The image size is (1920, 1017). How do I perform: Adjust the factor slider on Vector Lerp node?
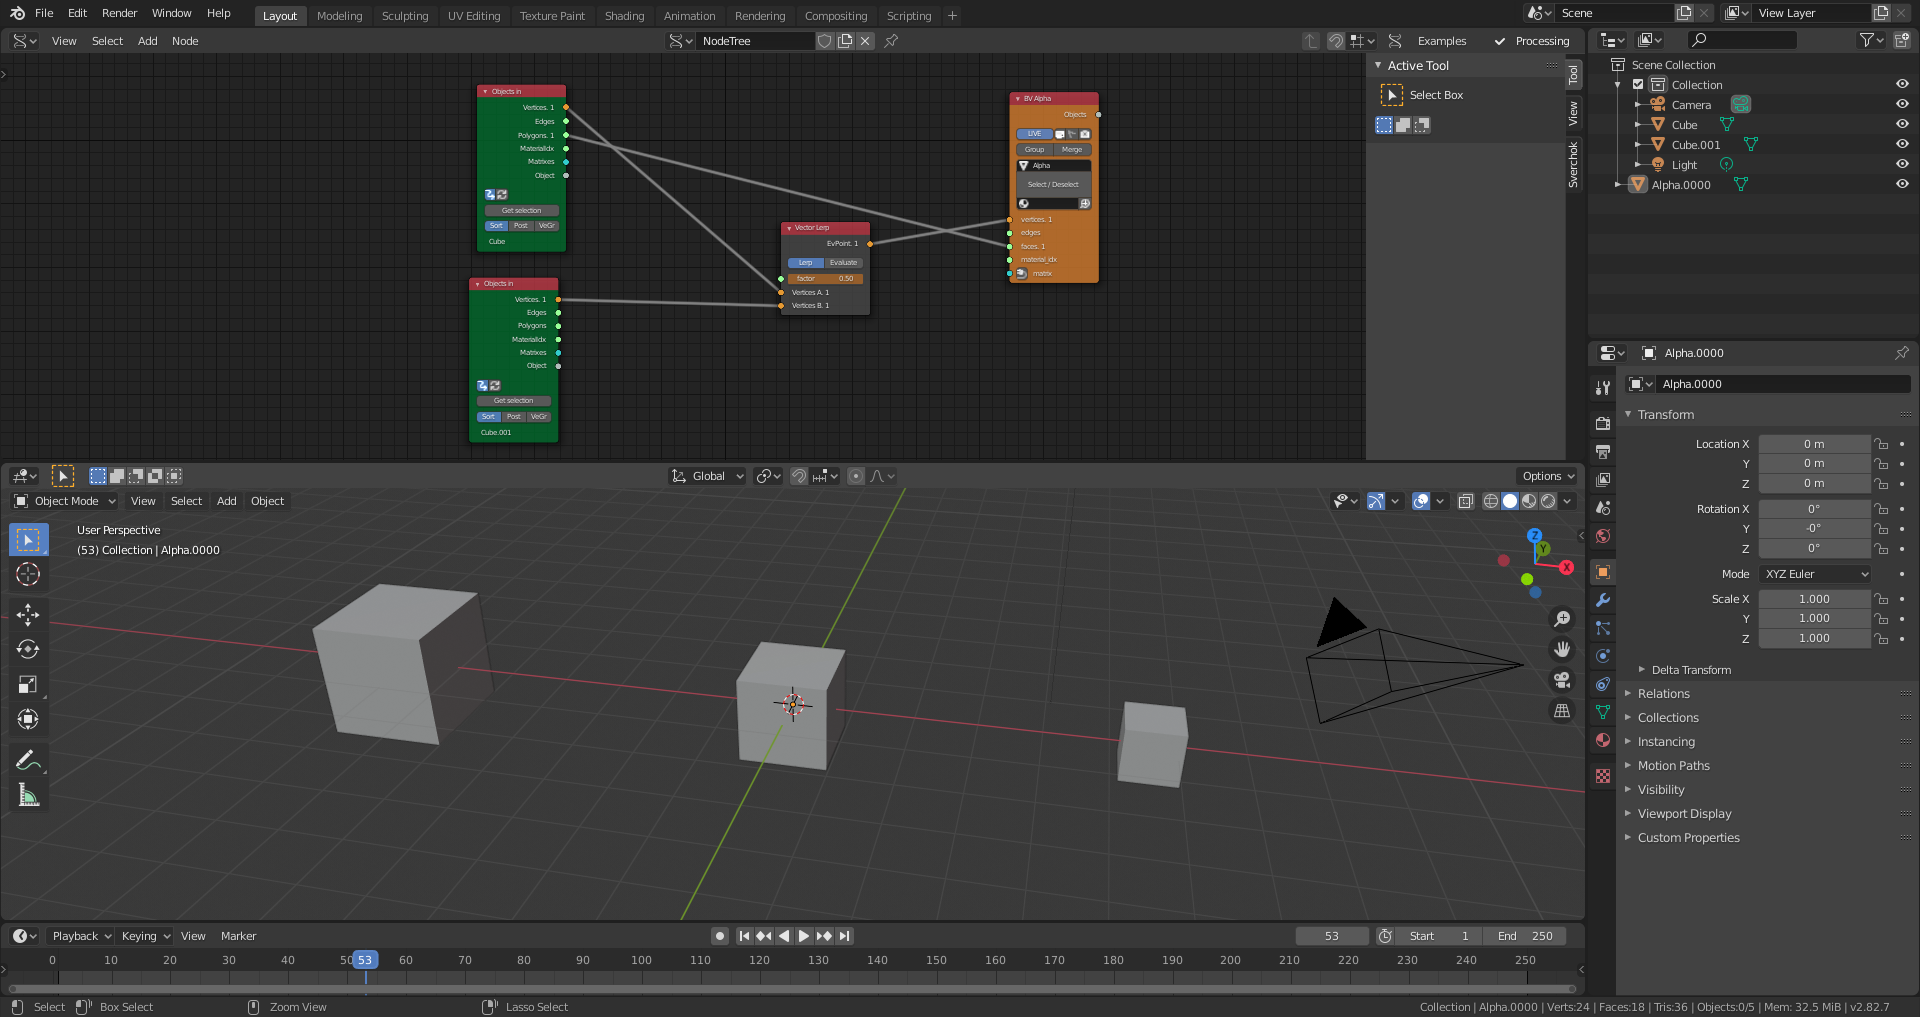coord(824,278)
